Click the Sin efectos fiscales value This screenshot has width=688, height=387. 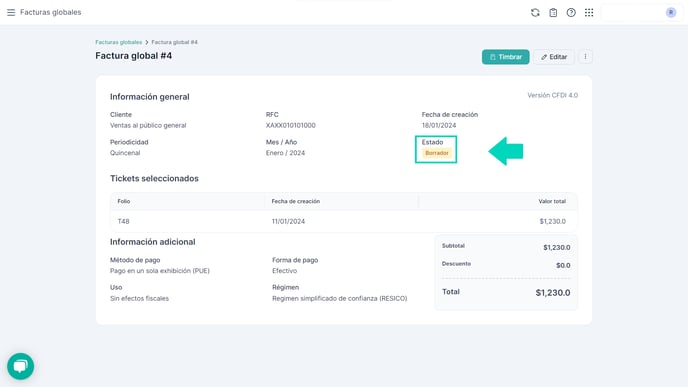tap(139, 298)
